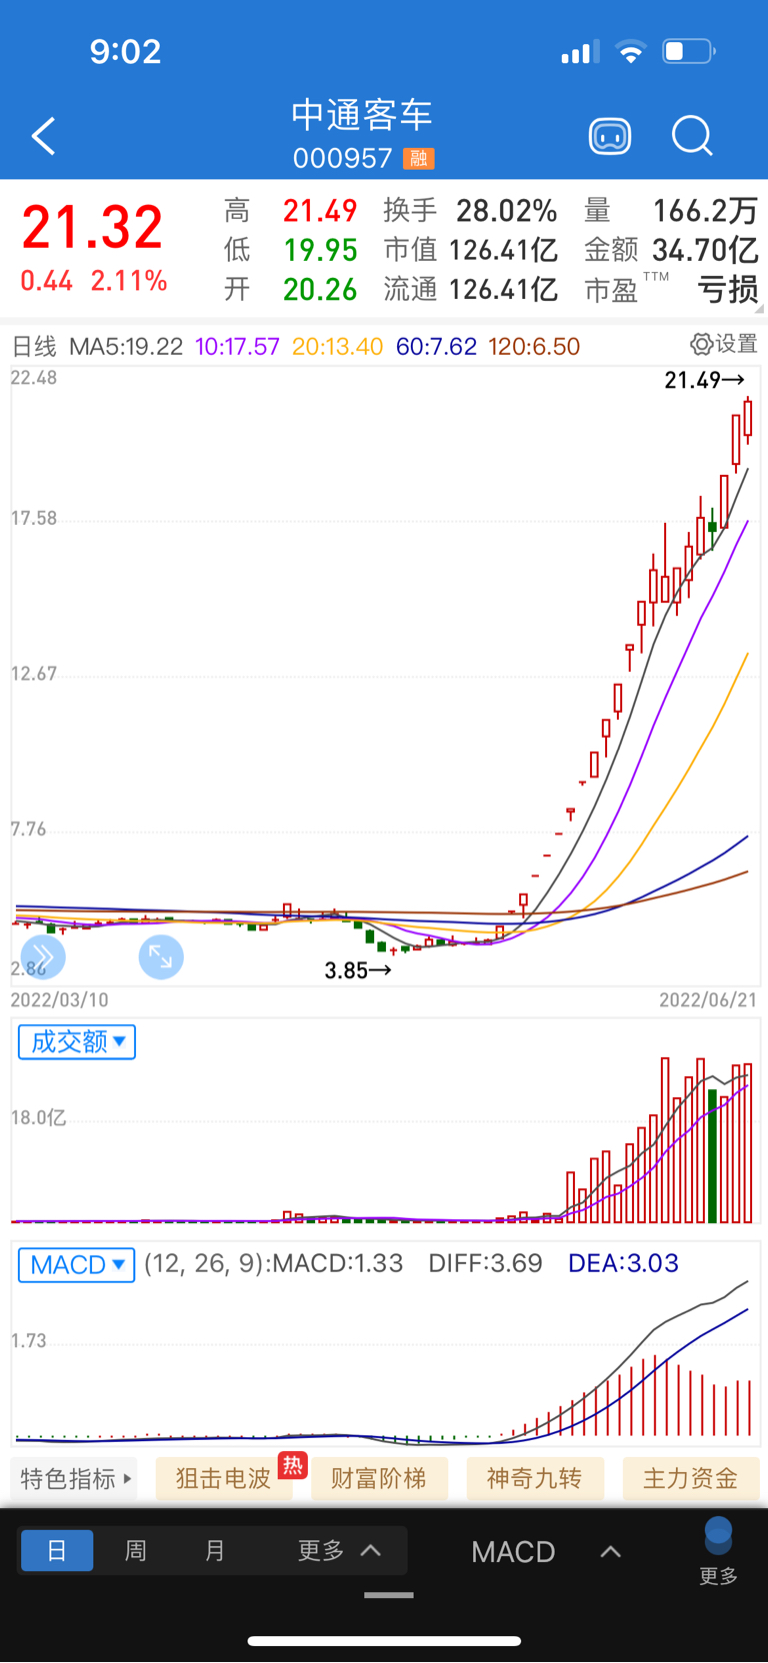Switch to 月 monthly period
The width and height of the screenshot is (768, 1663).
[x=215, y=1551]
